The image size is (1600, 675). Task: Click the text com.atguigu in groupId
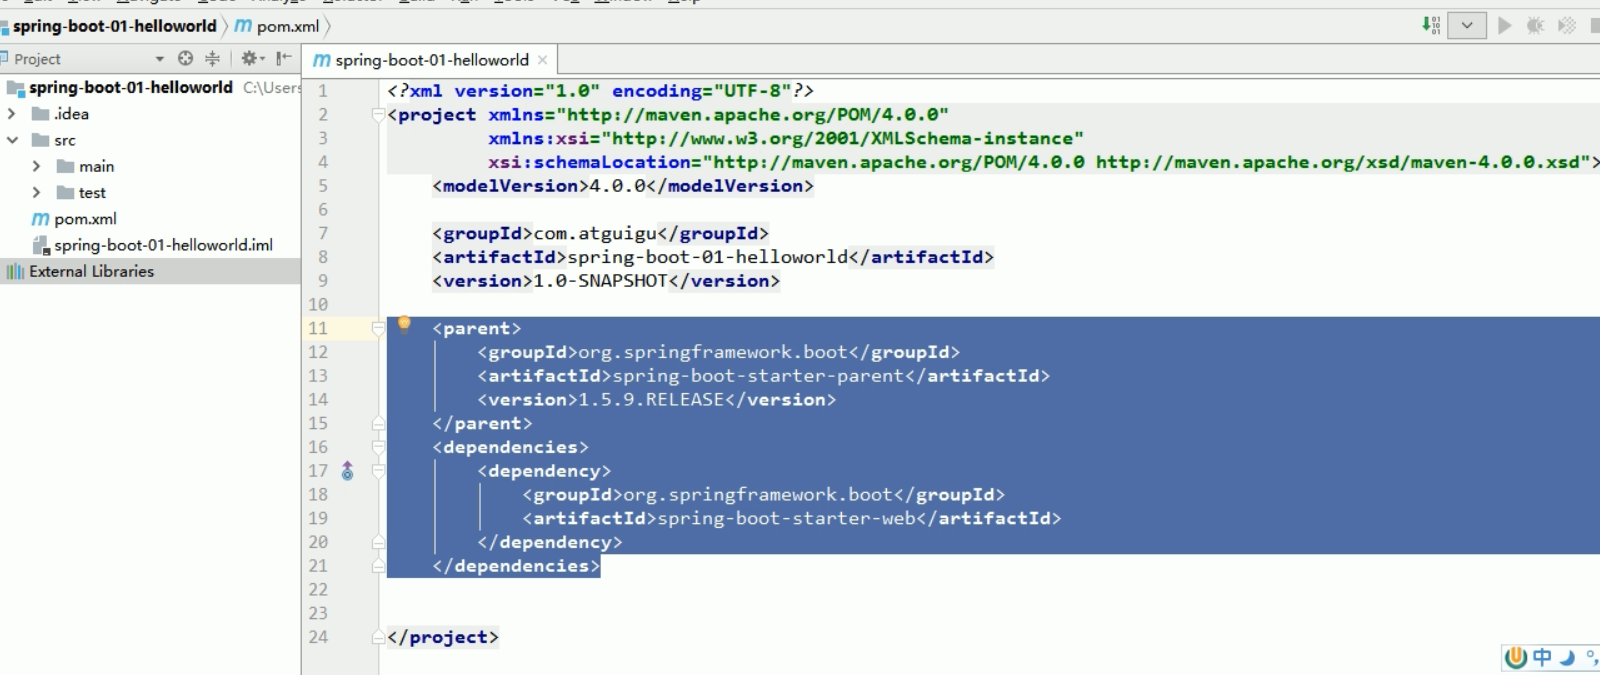pyautogui.click(x=595, y=233)
